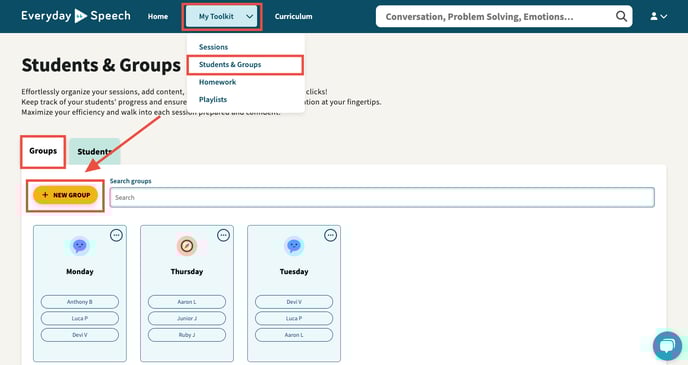Switch to the Students tab

tap(94, 151)
